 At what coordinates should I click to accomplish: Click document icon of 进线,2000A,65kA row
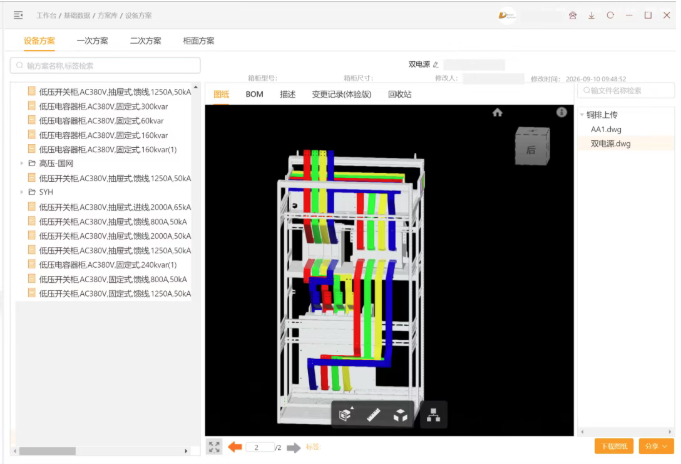[31, 206]
